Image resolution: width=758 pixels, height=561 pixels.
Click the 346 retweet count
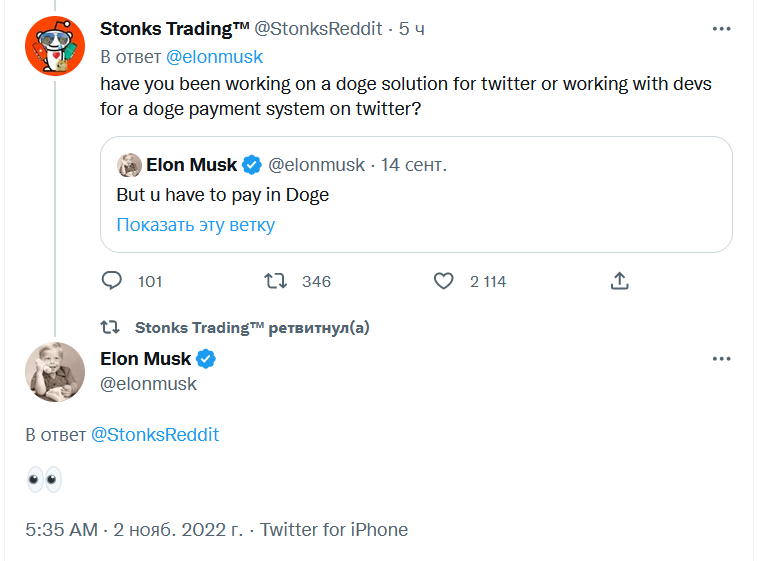click(316, 282)
